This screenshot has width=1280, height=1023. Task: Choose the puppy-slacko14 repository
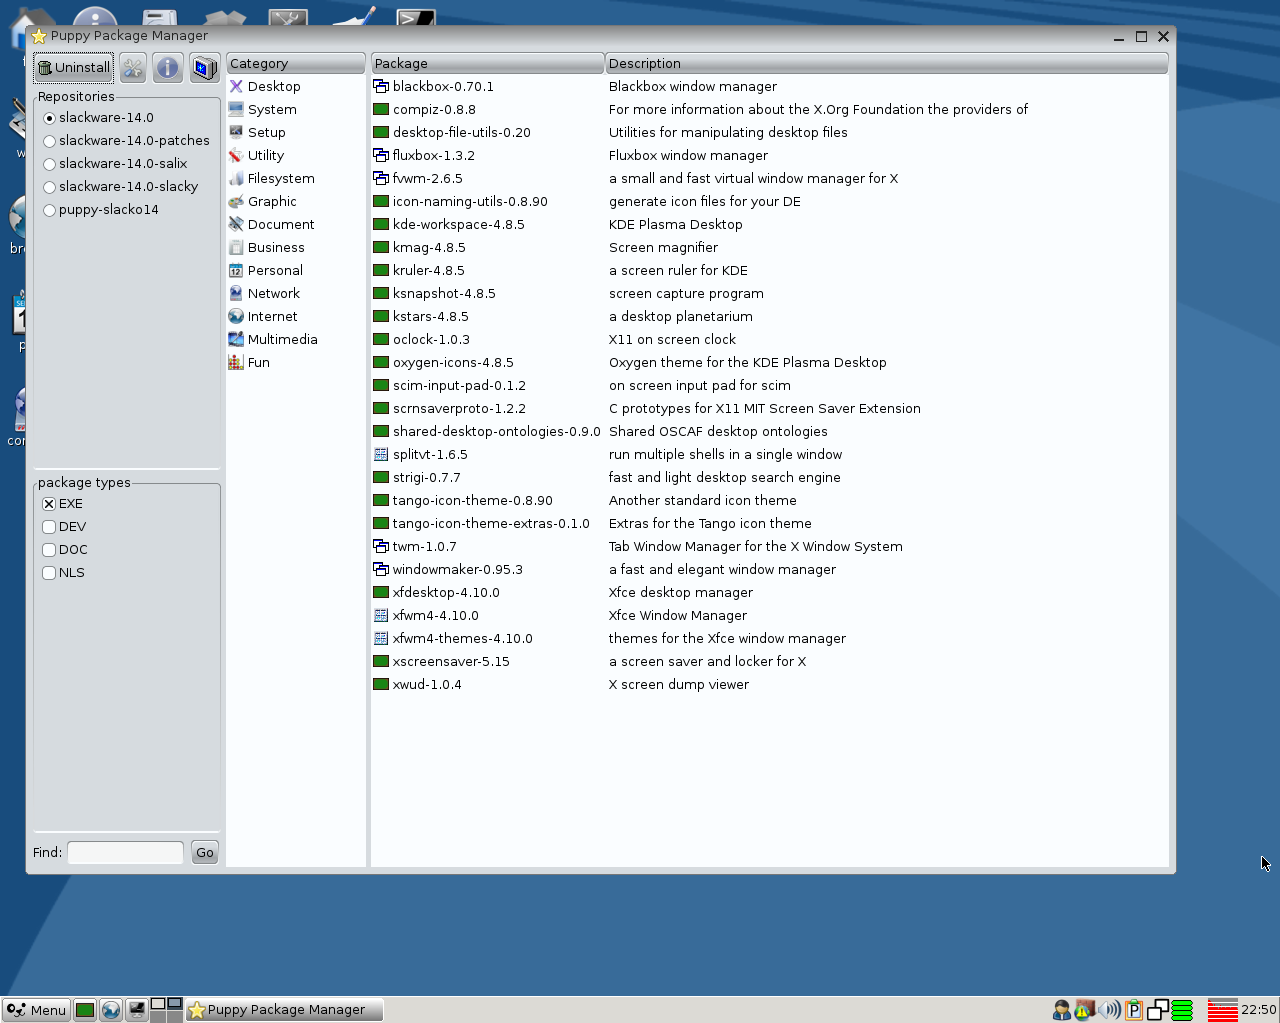coord(49,210)
